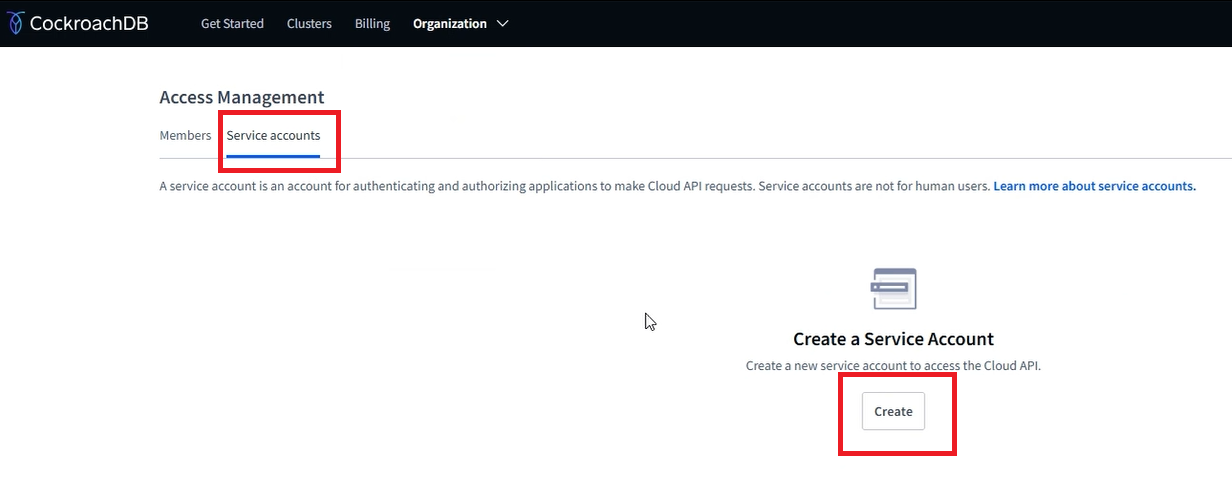The width and height of the screenshot is (1232, 500).
Task: Click the CockroachDB logo icon
Action: click(14, 23)
